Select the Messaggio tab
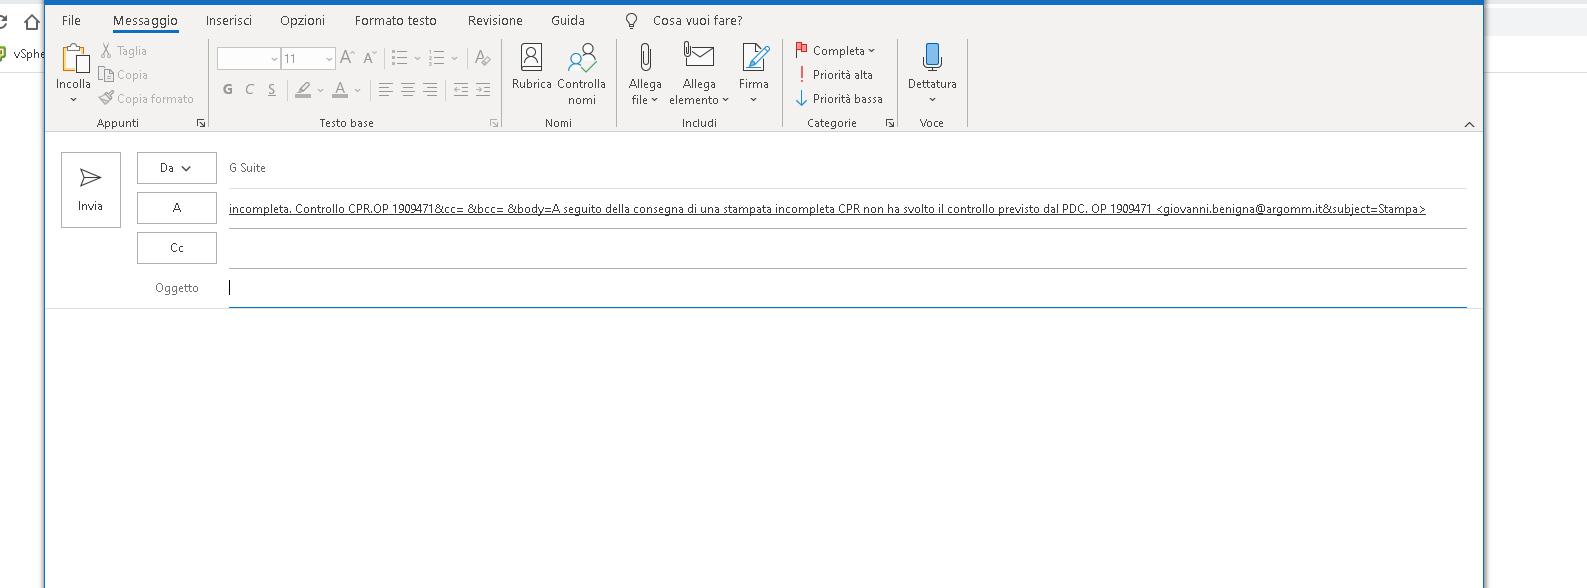Screen dimensions: 1587x588 click(x=145, y=20)
